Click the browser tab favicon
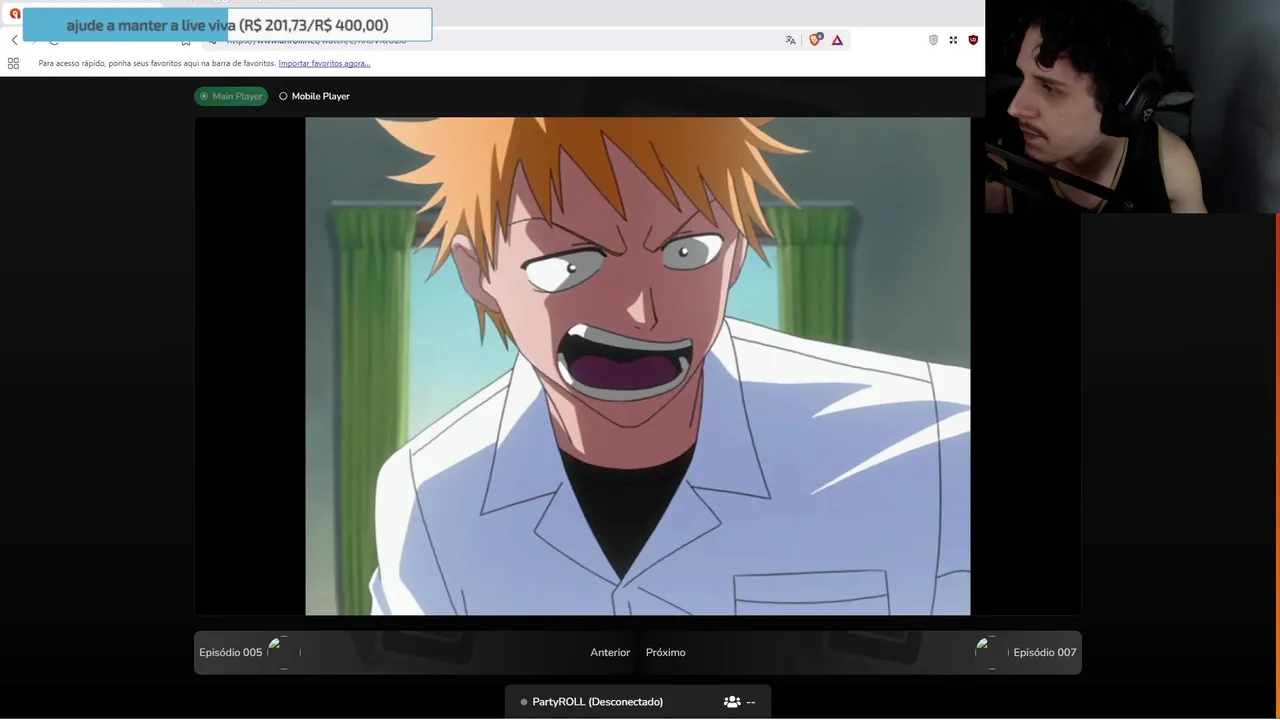 (x=14, y=14)
